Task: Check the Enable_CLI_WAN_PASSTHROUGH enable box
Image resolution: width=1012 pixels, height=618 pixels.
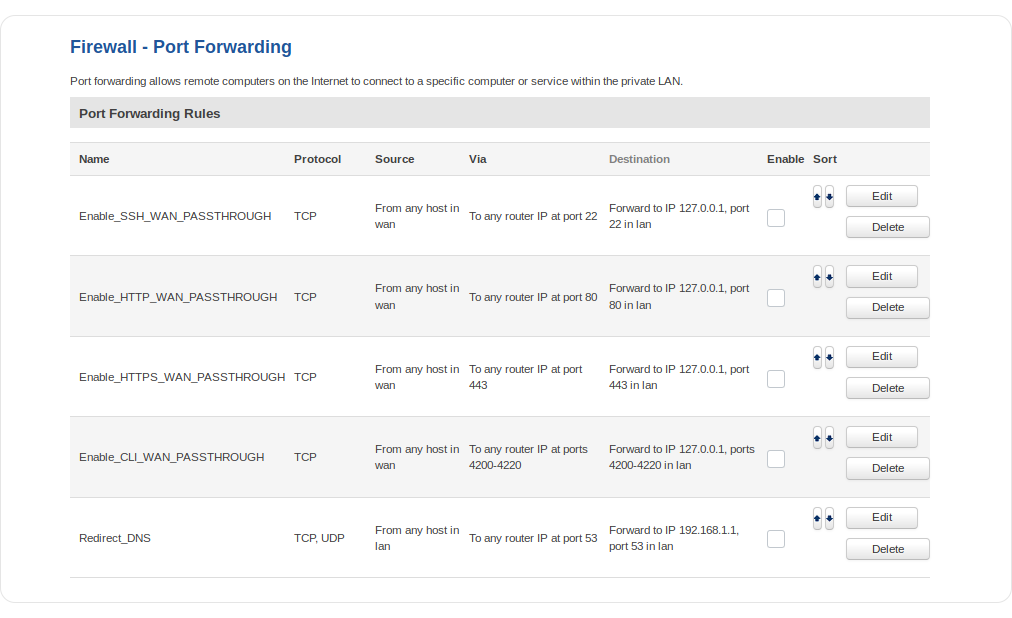Action: 776,459
